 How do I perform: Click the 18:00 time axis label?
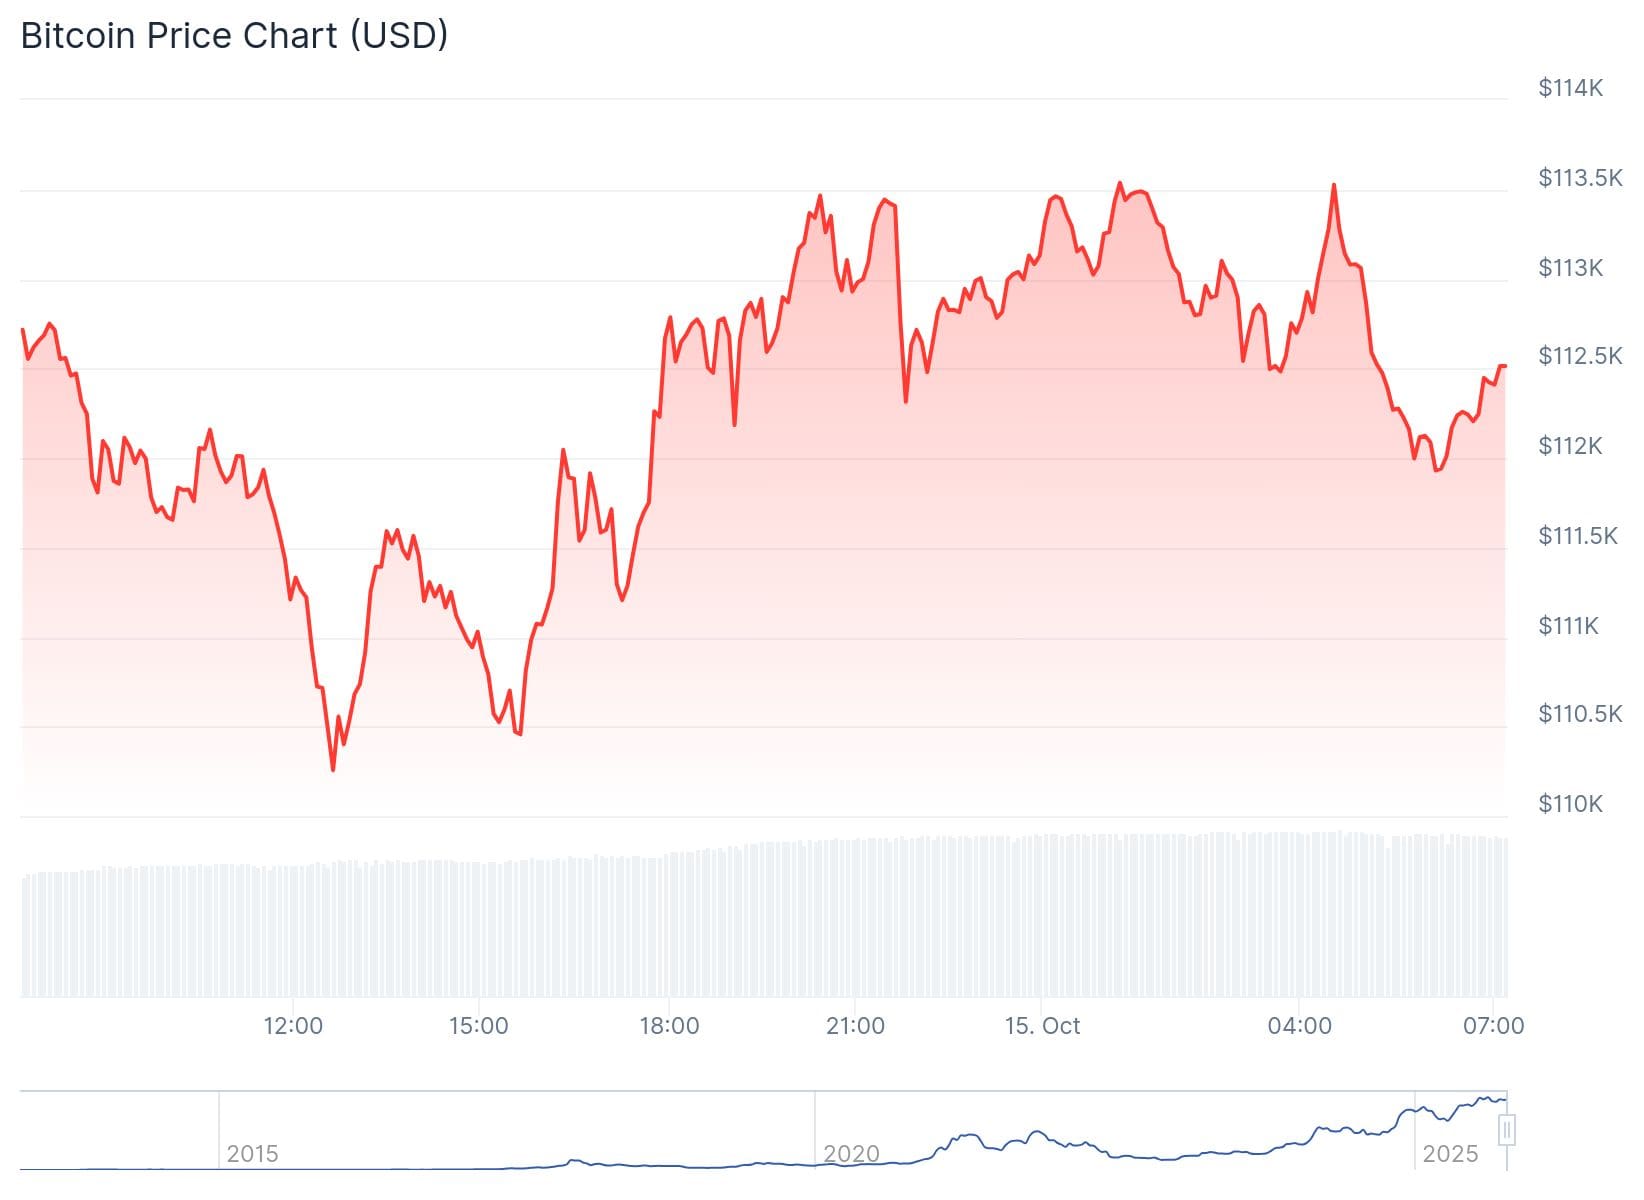pyautogui.click(x=669, y=1026)
